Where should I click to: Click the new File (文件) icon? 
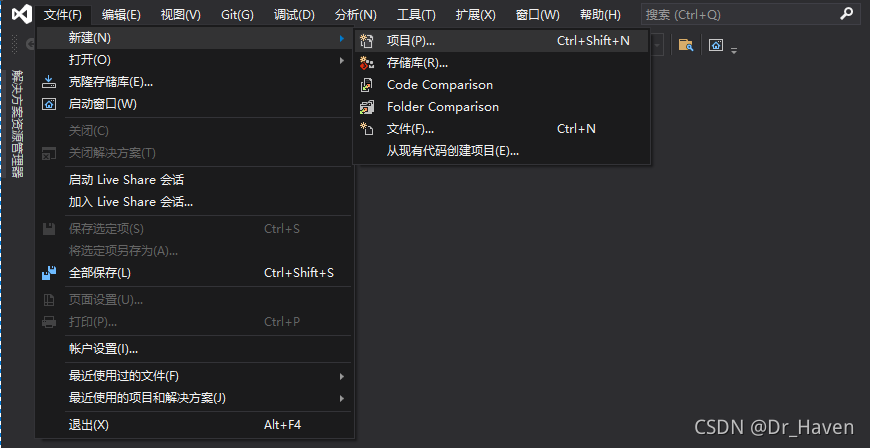(x=366, y=129)
